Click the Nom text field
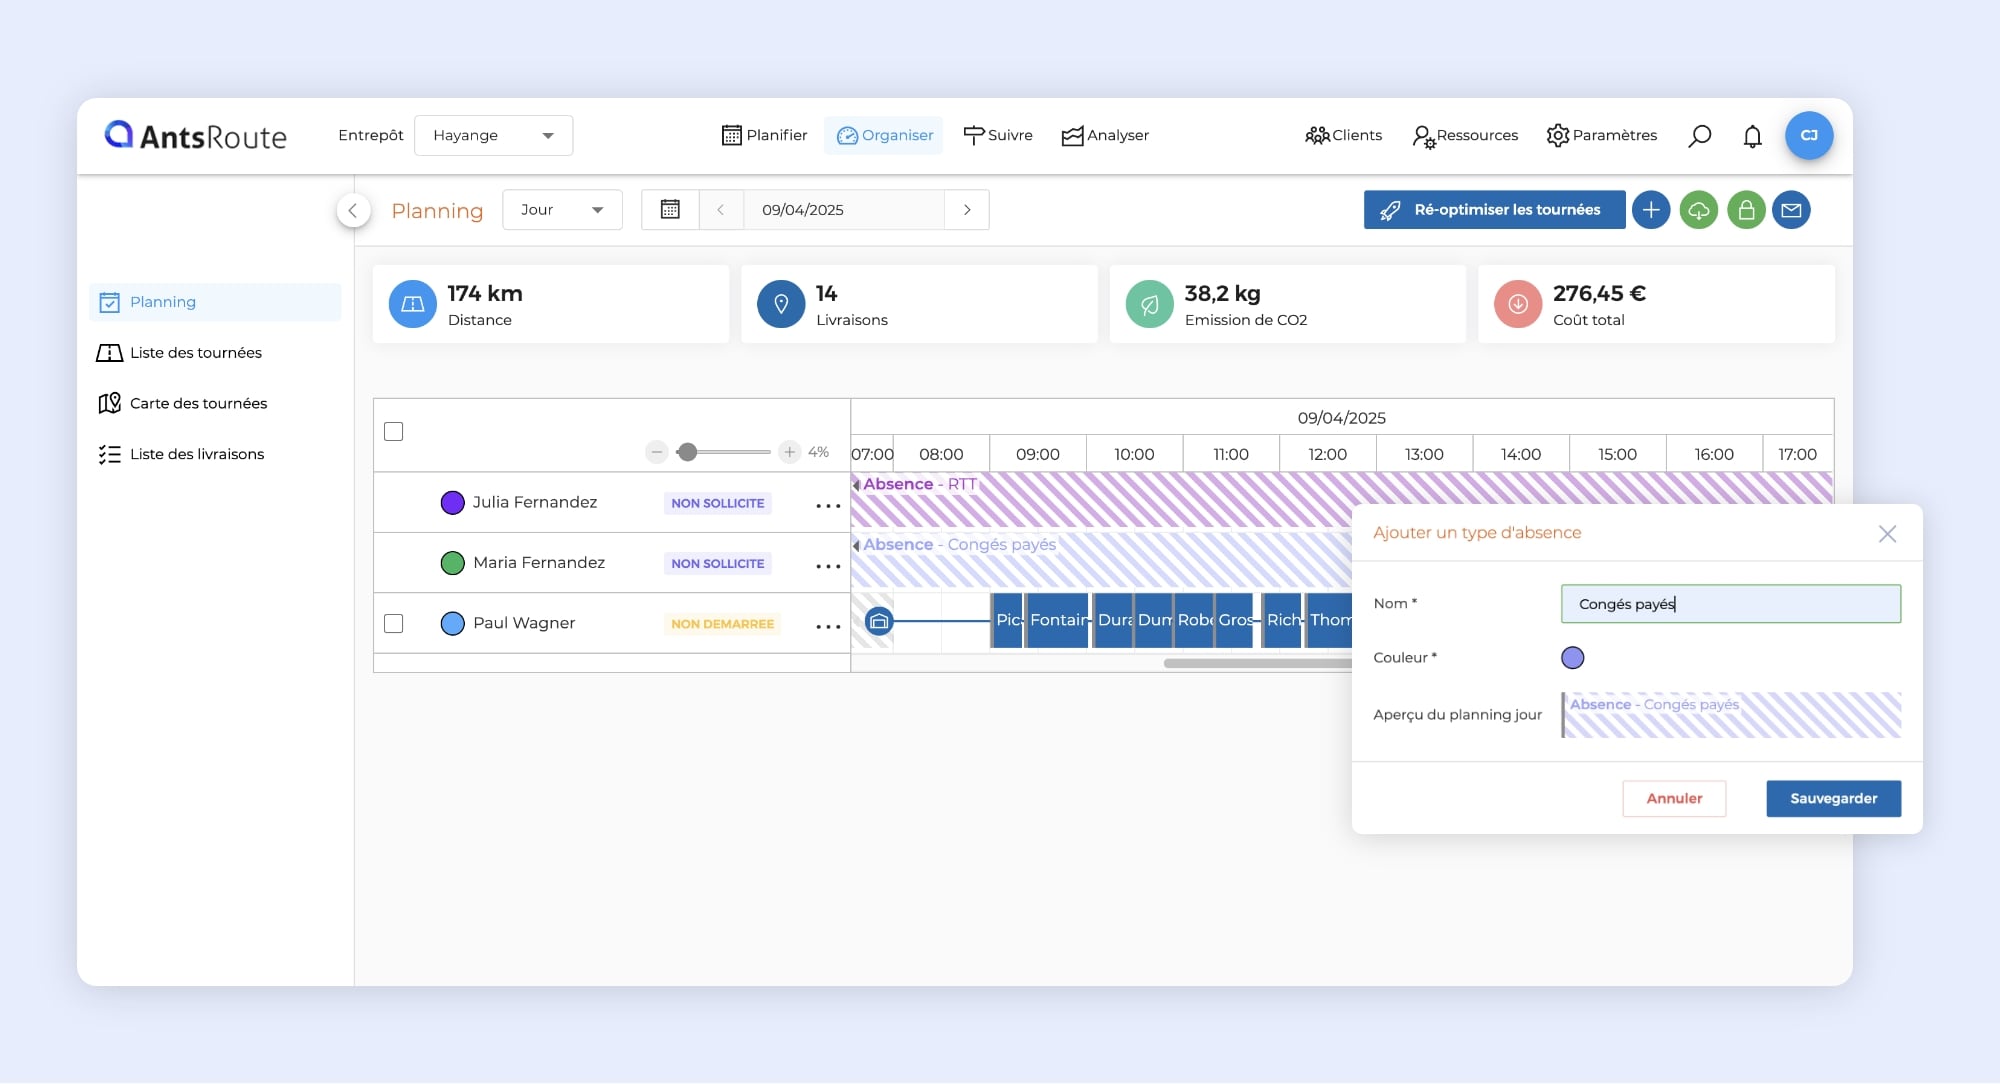The height and width of the screenshot is (1084, 2000). (x=1730, y=604)
